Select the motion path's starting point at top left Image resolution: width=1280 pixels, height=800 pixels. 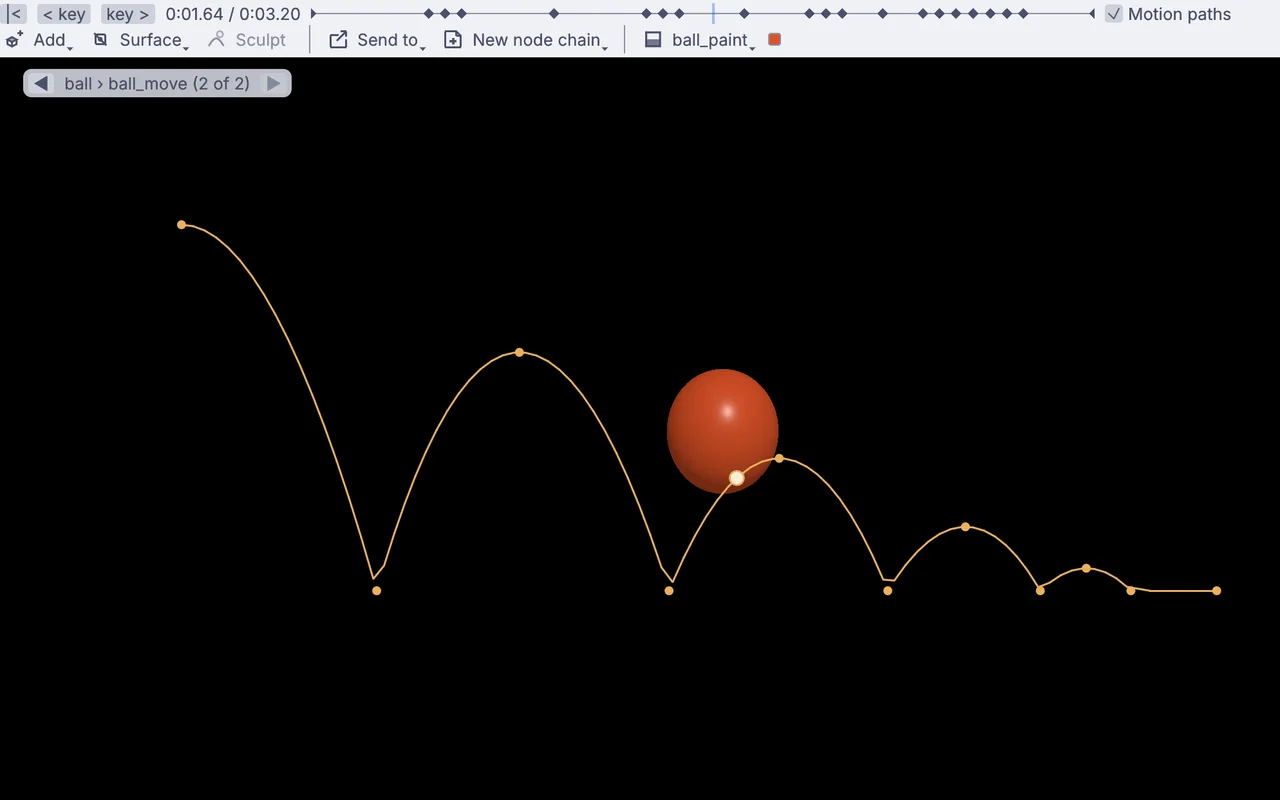[181, 224]
